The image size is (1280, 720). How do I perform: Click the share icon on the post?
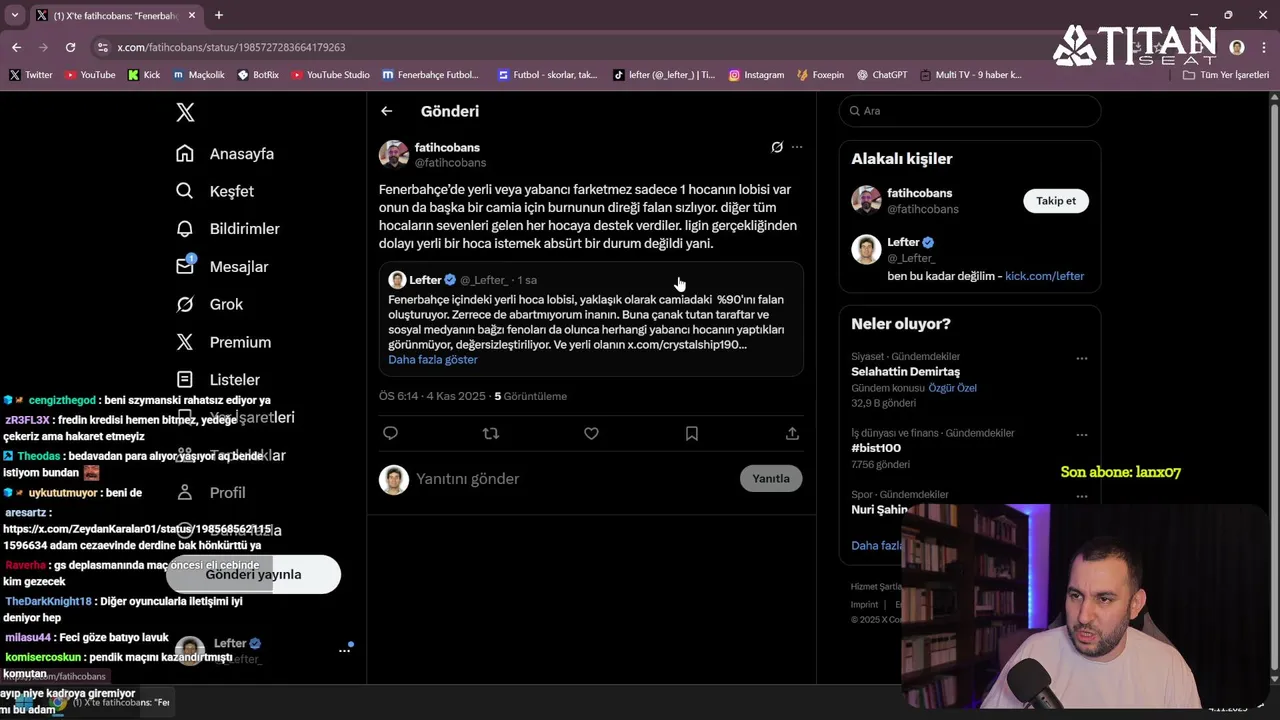(792, 433)
